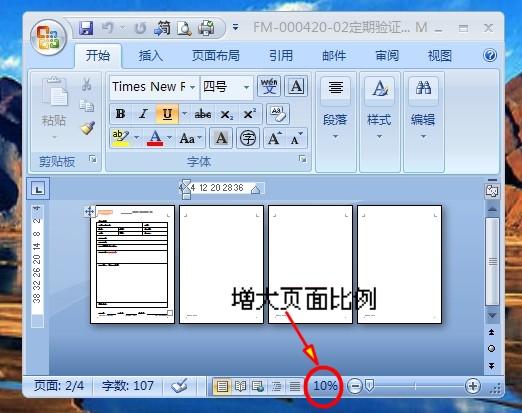This screenshot has width=522, height=413.
Task: Open Word Help question mark
Action: tap(490, 55)
